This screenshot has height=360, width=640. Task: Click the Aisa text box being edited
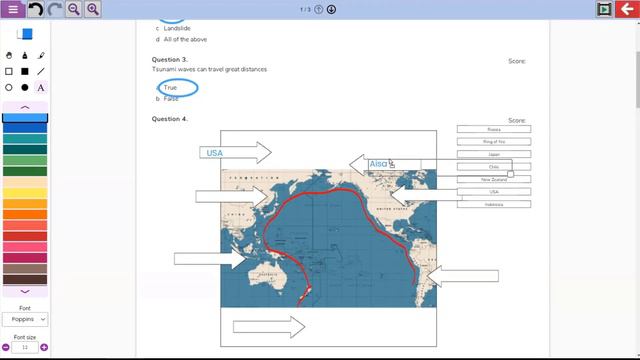[x=394, y=164]
